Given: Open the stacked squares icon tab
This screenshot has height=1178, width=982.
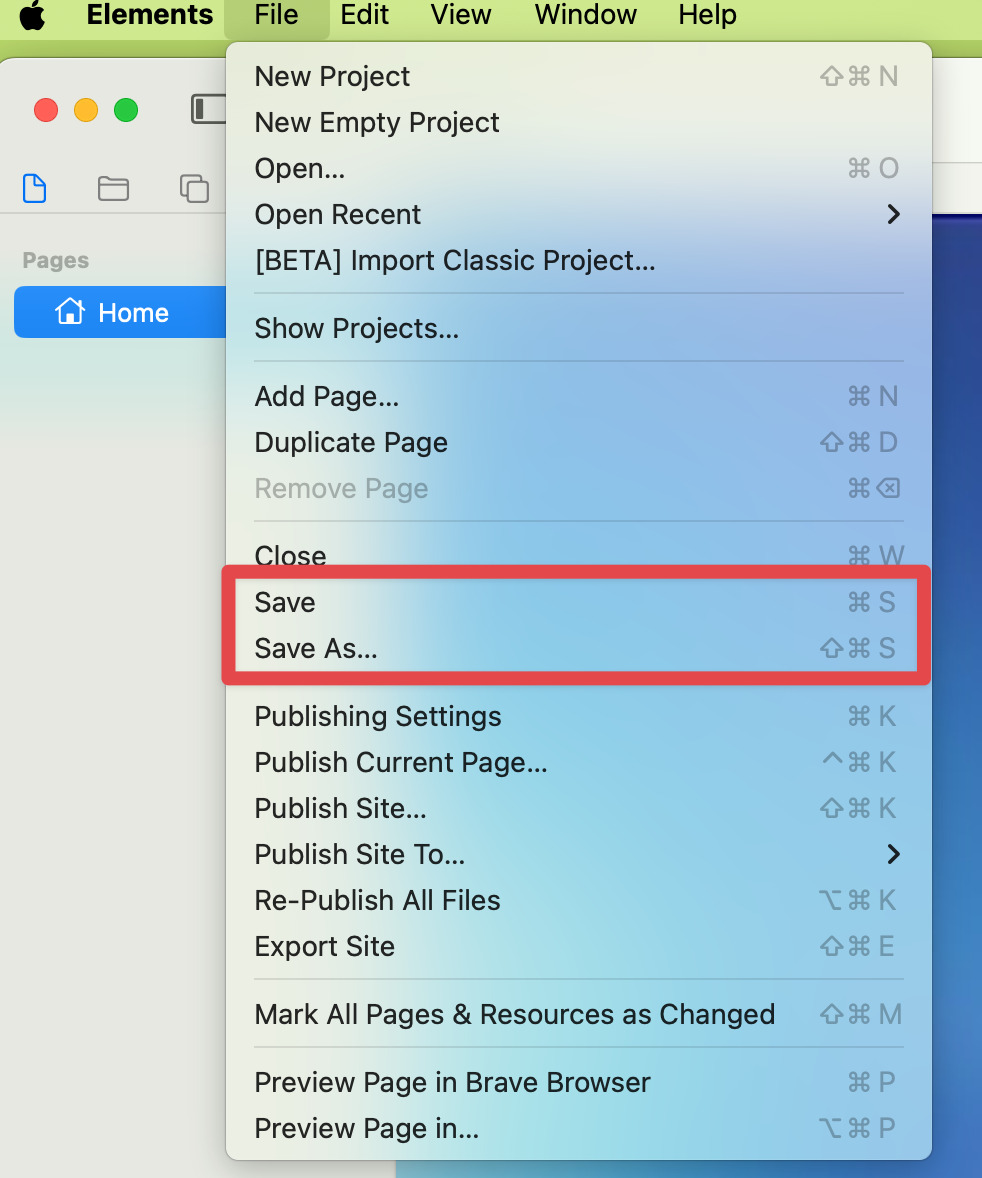Looking at the screenshot, I should (x=194, y=187).
